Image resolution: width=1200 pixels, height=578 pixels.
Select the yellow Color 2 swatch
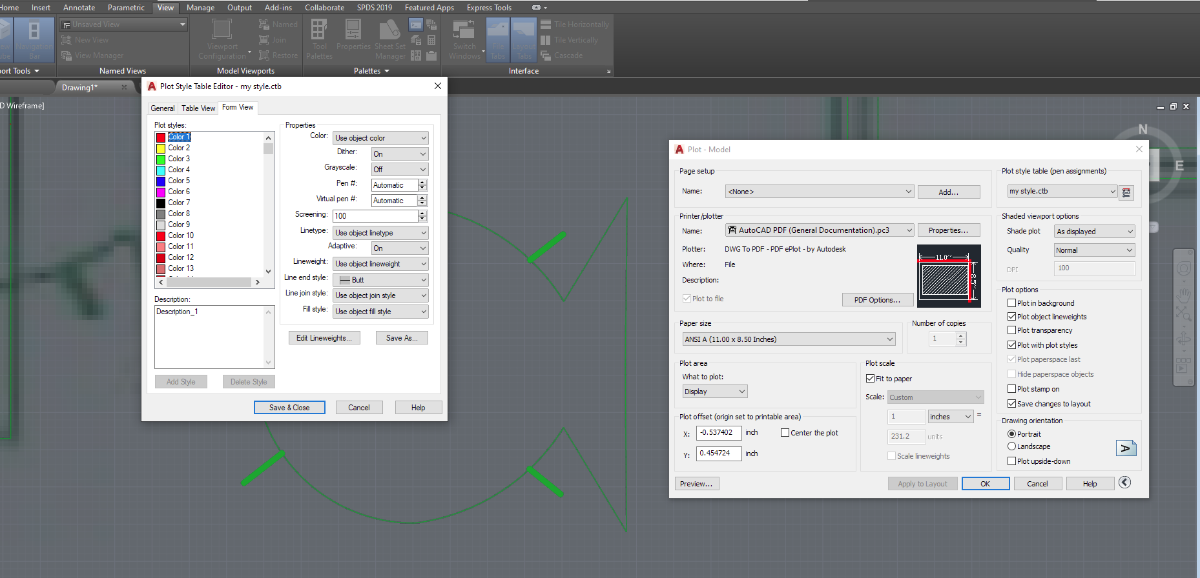[160, 147]
